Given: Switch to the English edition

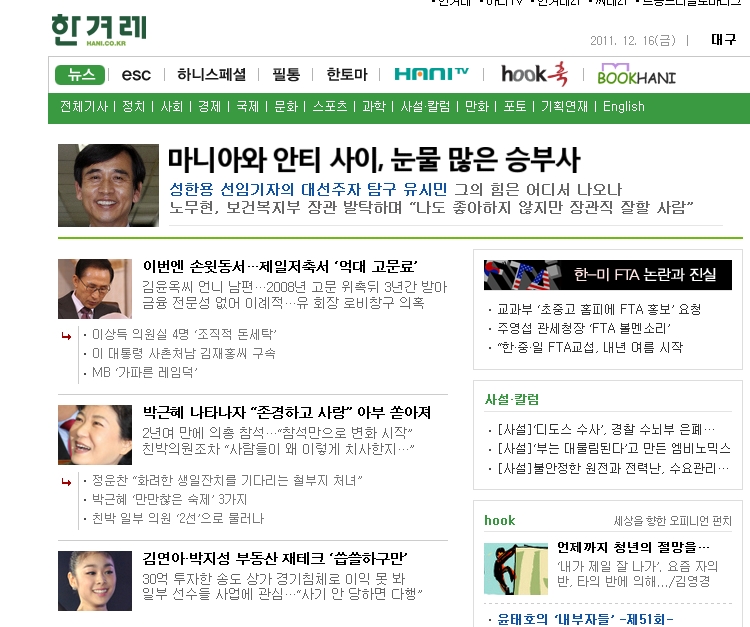Looking at the screenshot, I should (x=624, y=107).
